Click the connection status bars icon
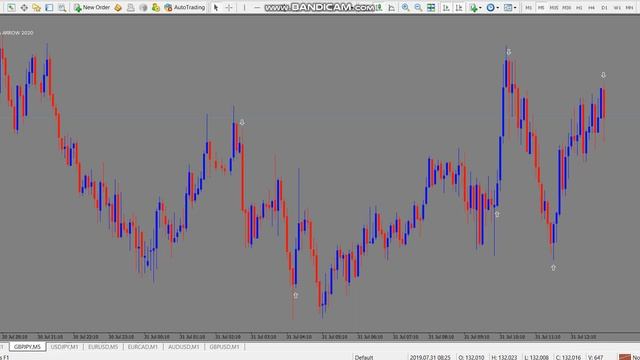 pos(624,357)
